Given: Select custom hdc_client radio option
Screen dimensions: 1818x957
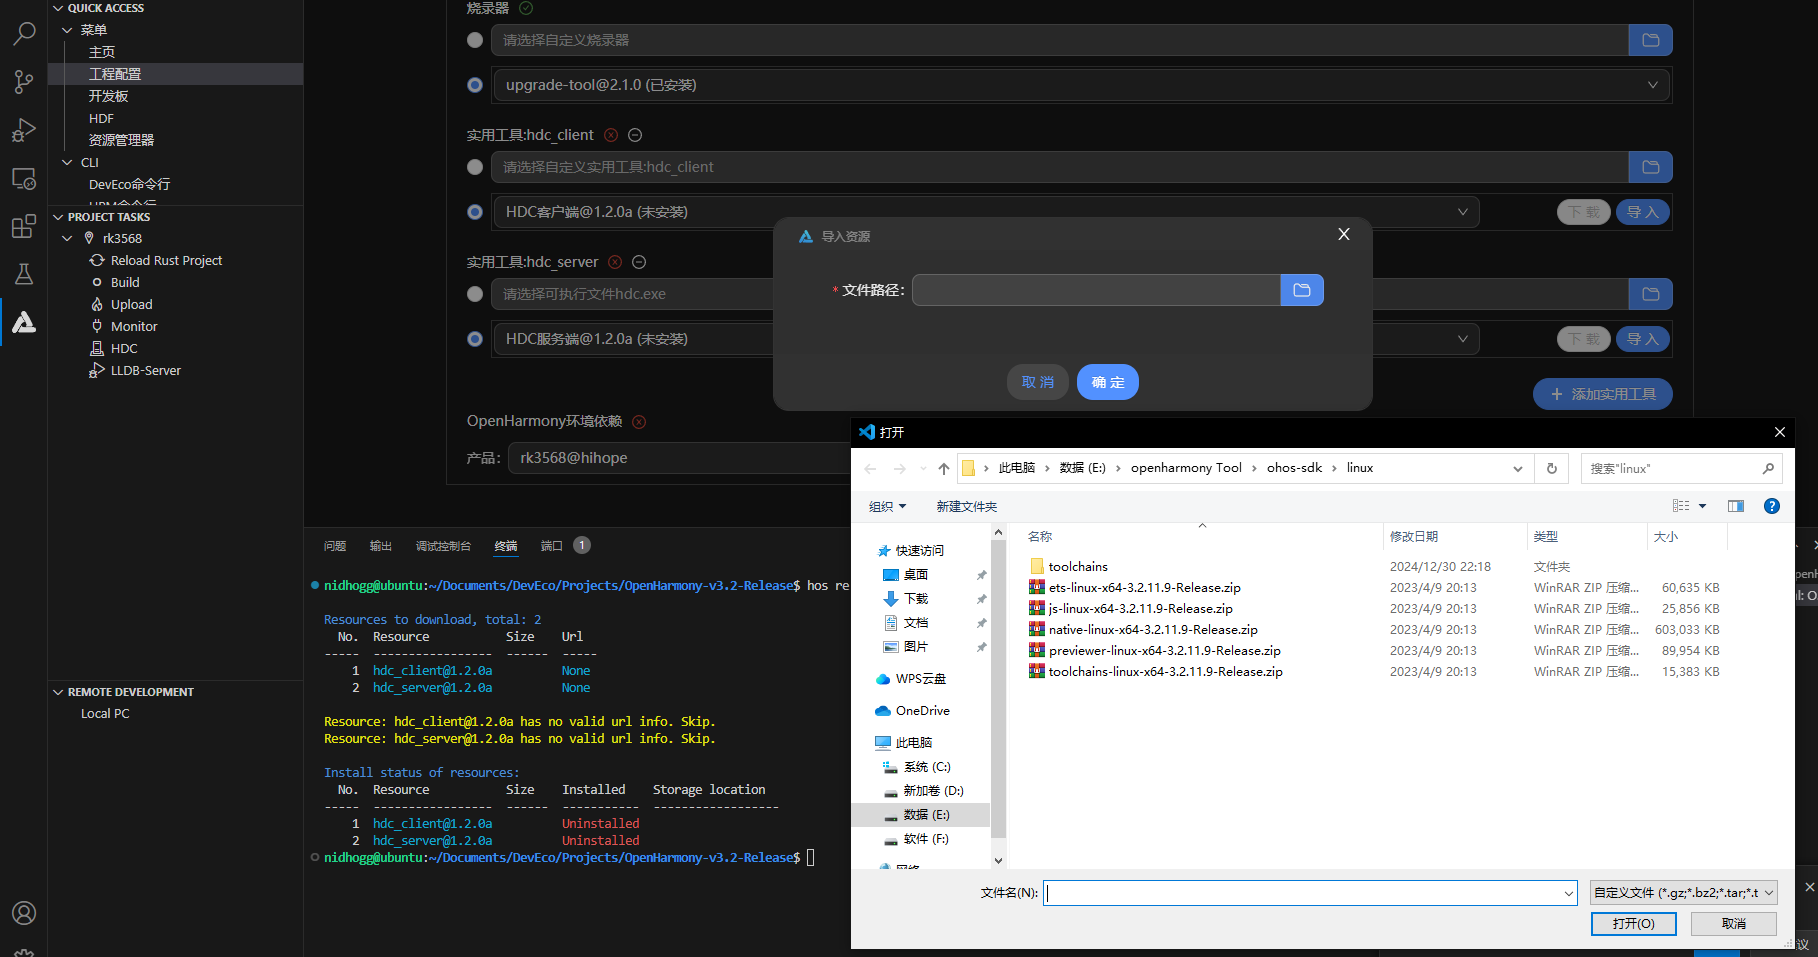Looking at the screenshot, I should tap(475, 167).
